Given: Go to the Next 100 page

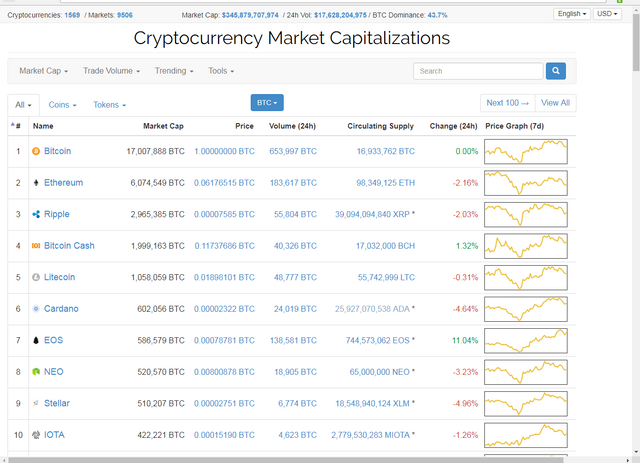Looking at the screenshot, I should coord(507,103).
